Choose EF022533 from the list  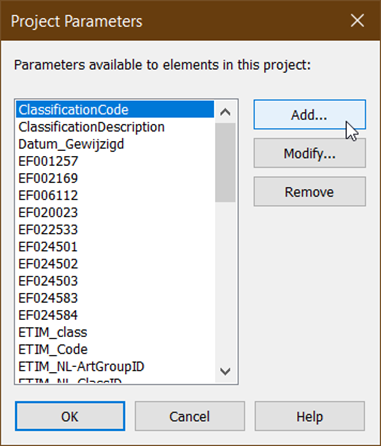[x=115, y=230]
